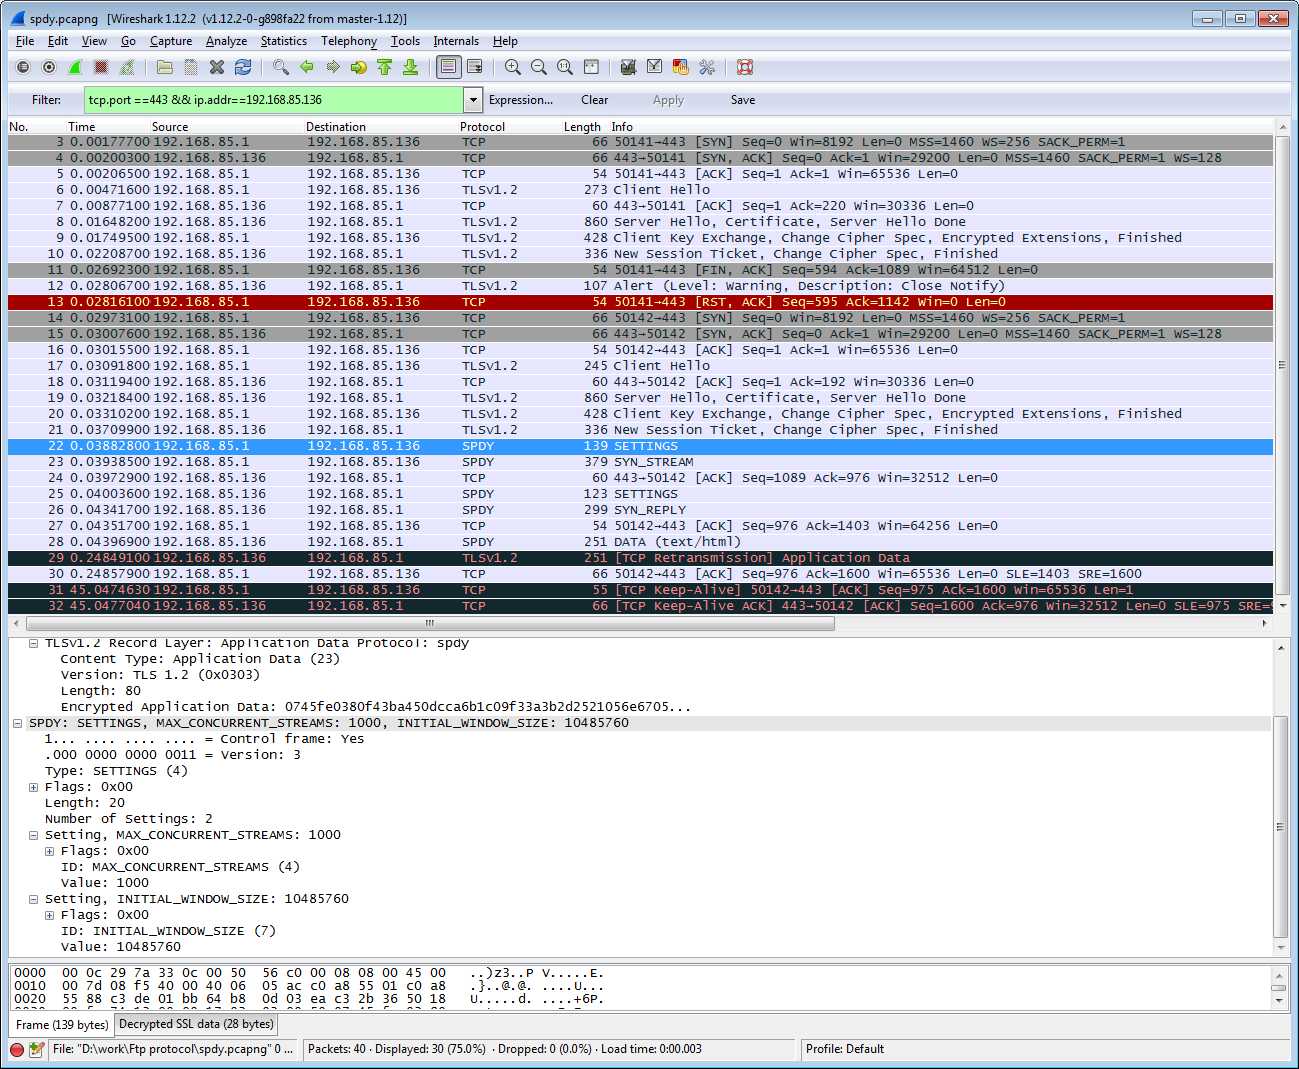This screenshot has height=1069, width=1299.
Task: Open the Telephony menu
Action: (x=349, y=41)
